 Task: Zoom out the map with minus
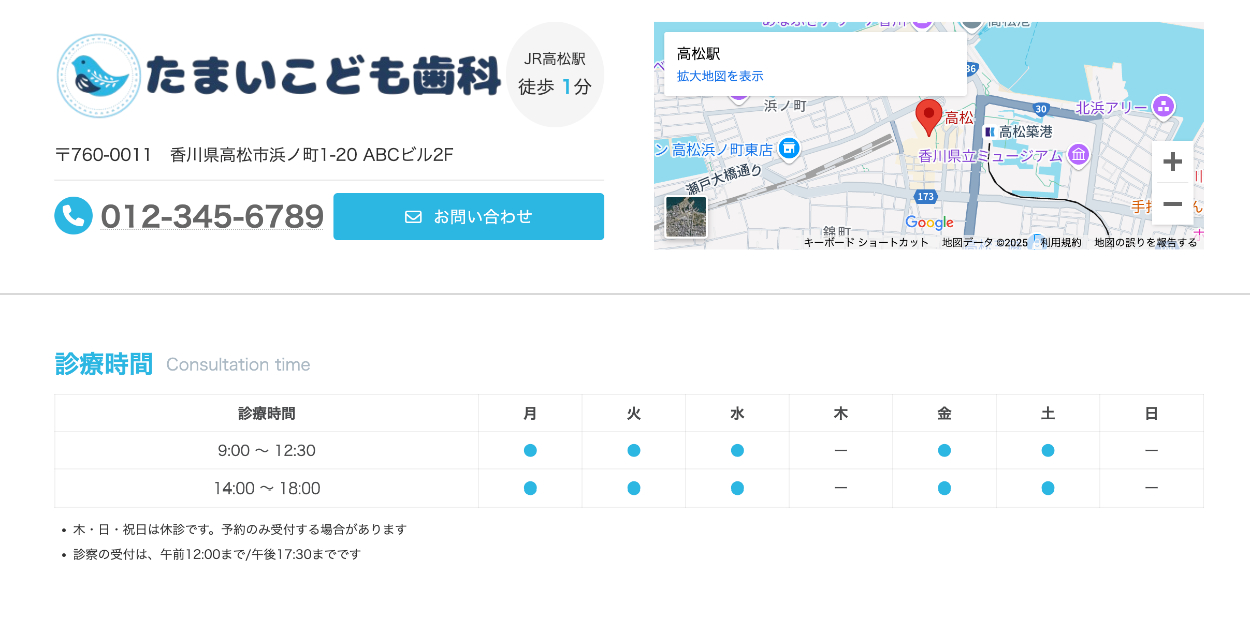(x=1172, y=204)
